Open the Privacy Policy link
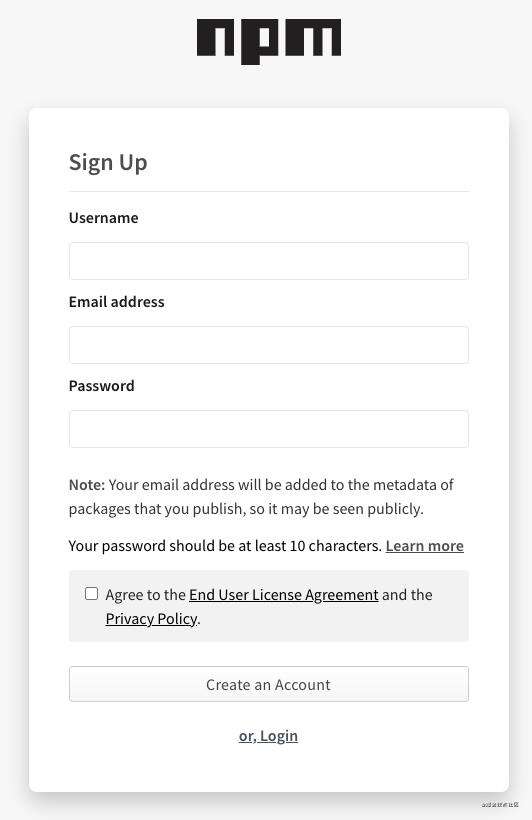This screenshot has width=532, height=820. tap(152, 619)
